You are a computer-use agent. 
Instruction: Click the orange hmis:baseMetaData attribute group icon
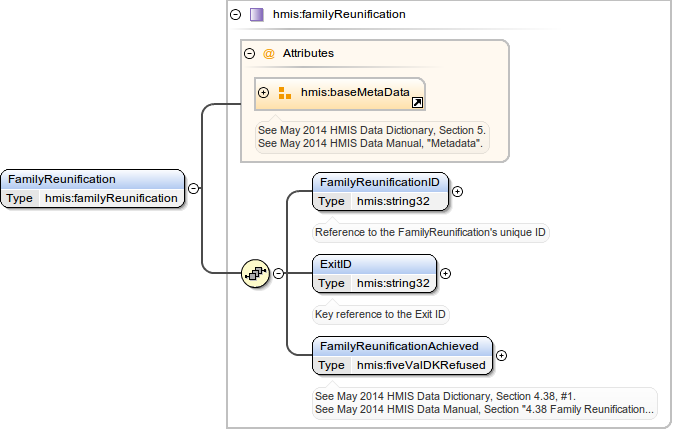285,93
